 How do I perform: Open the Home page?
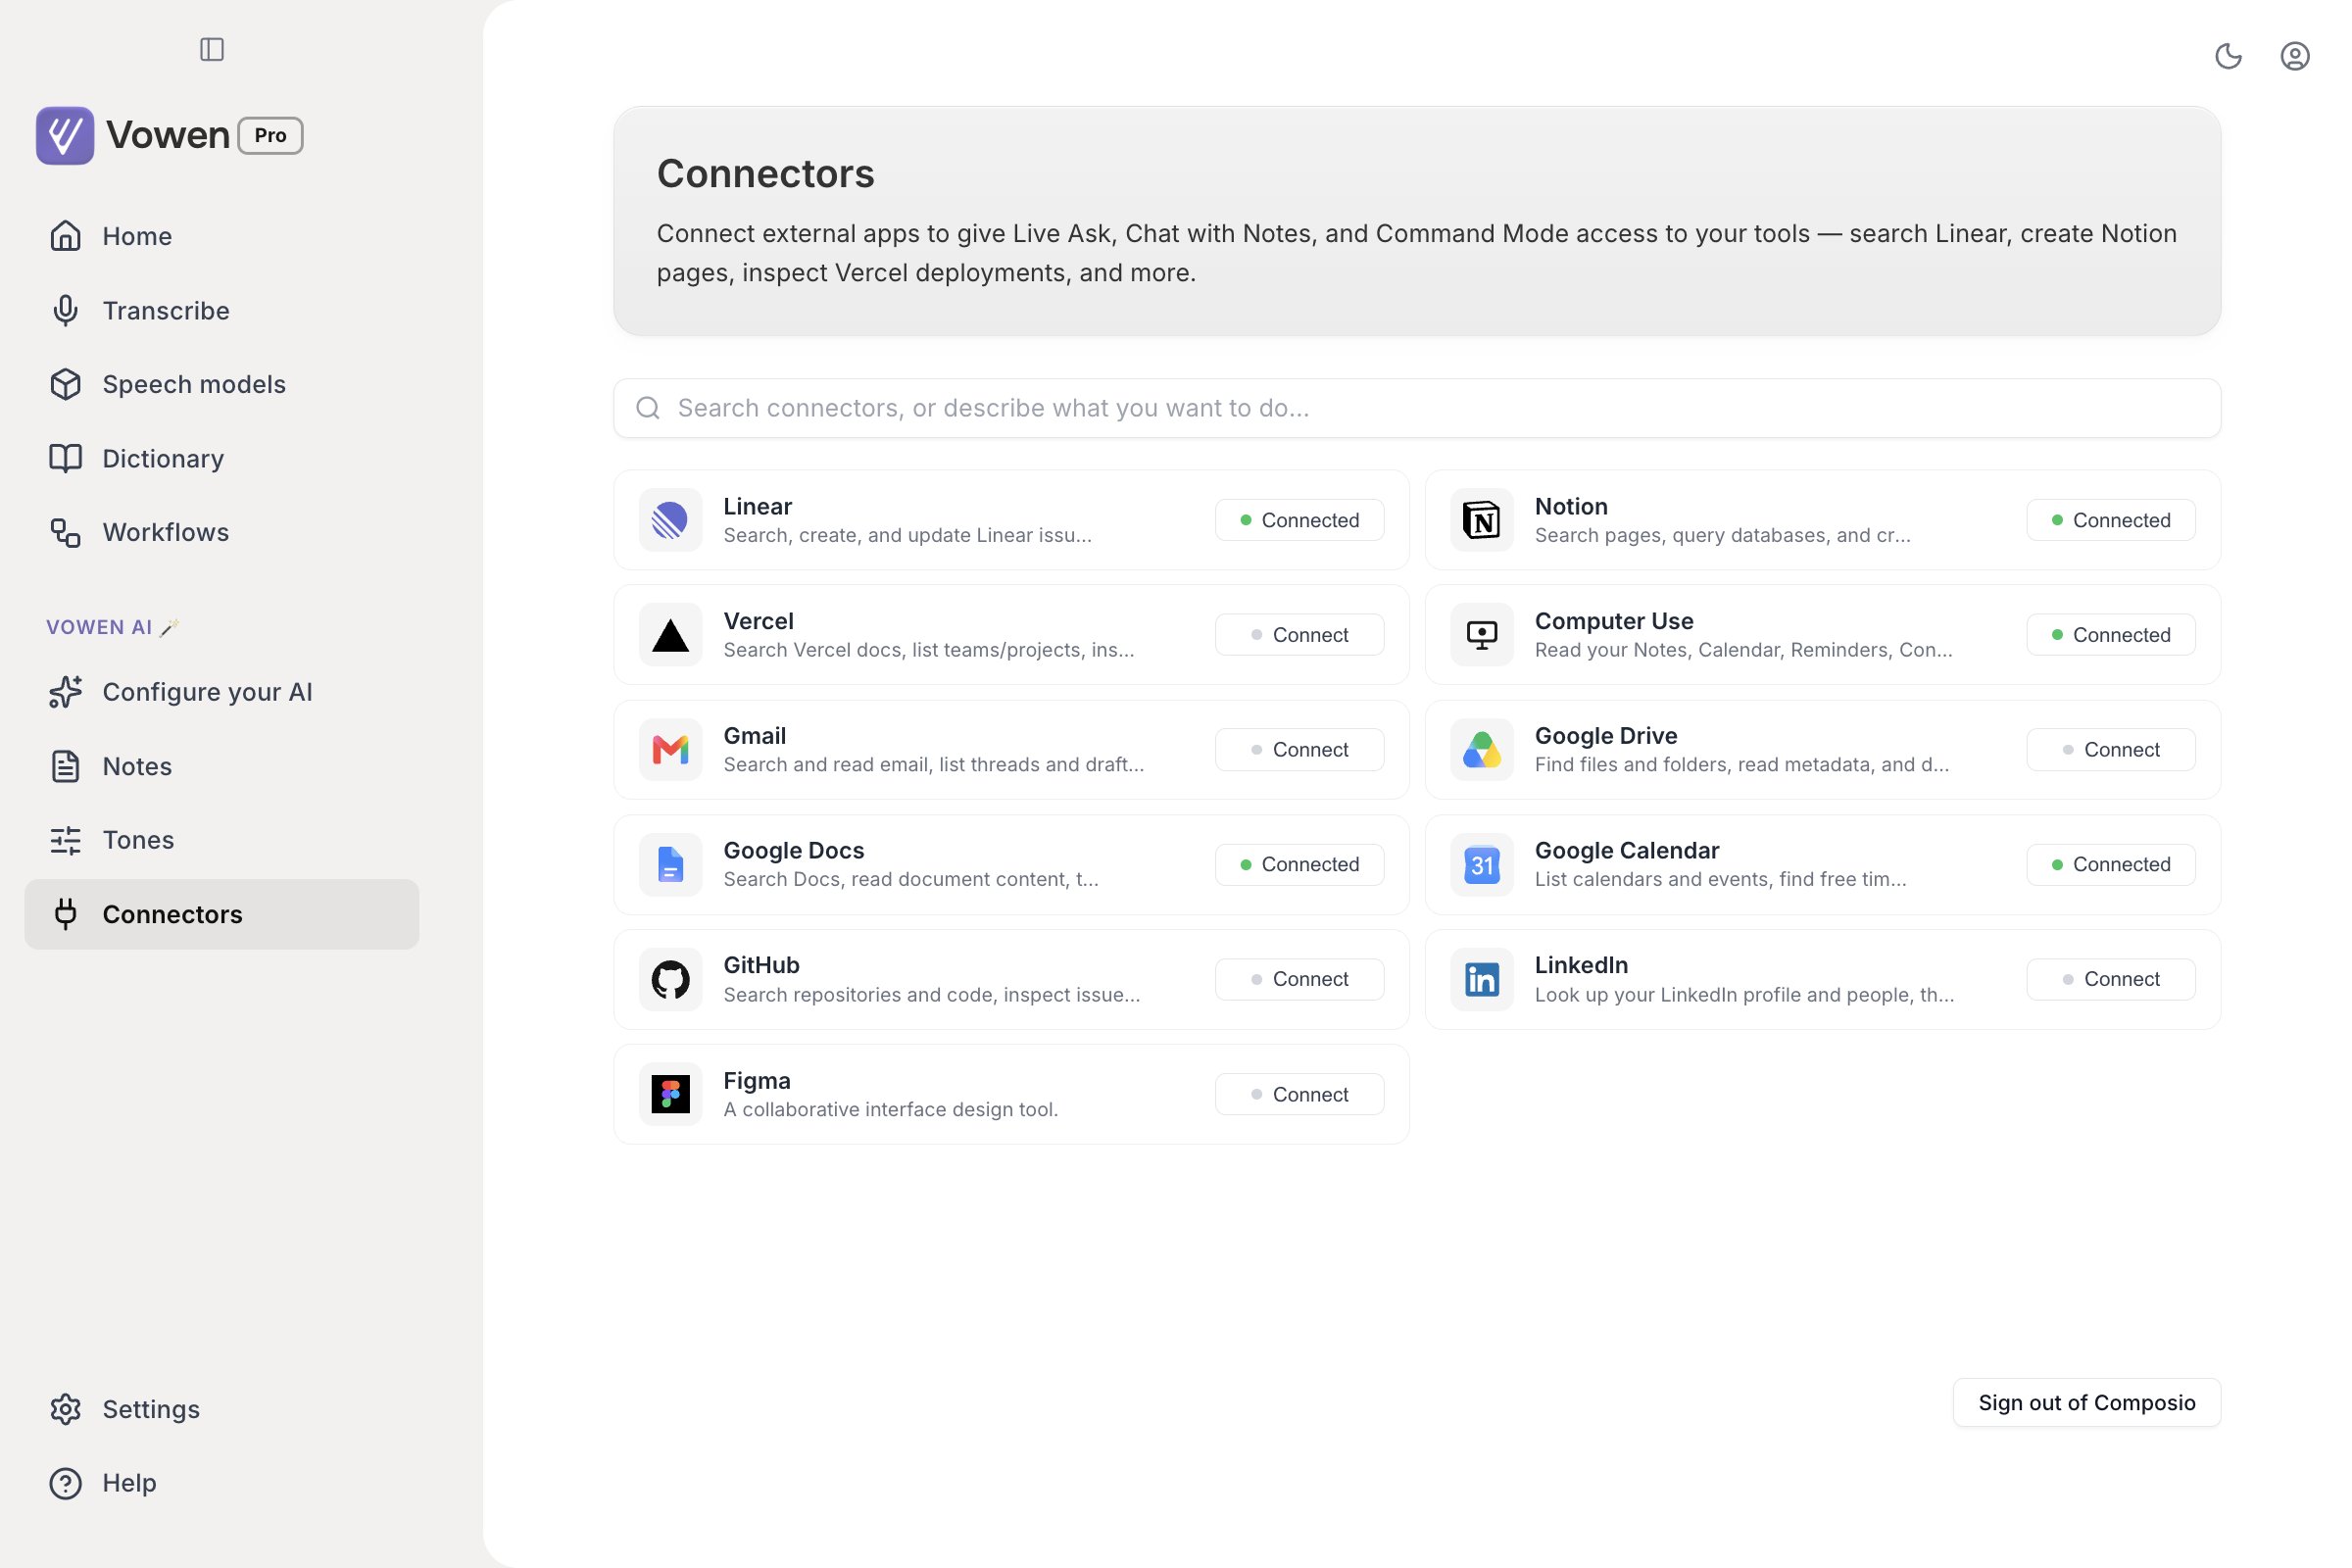coord(221,236)
